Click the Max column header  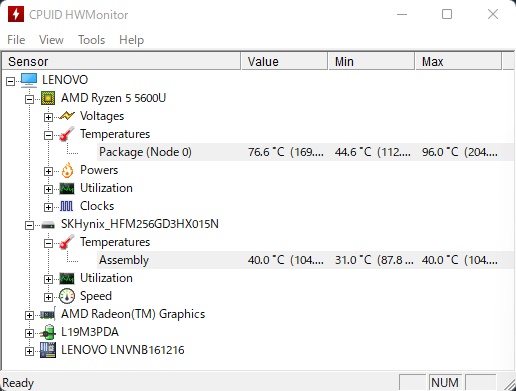coord(458,62)
